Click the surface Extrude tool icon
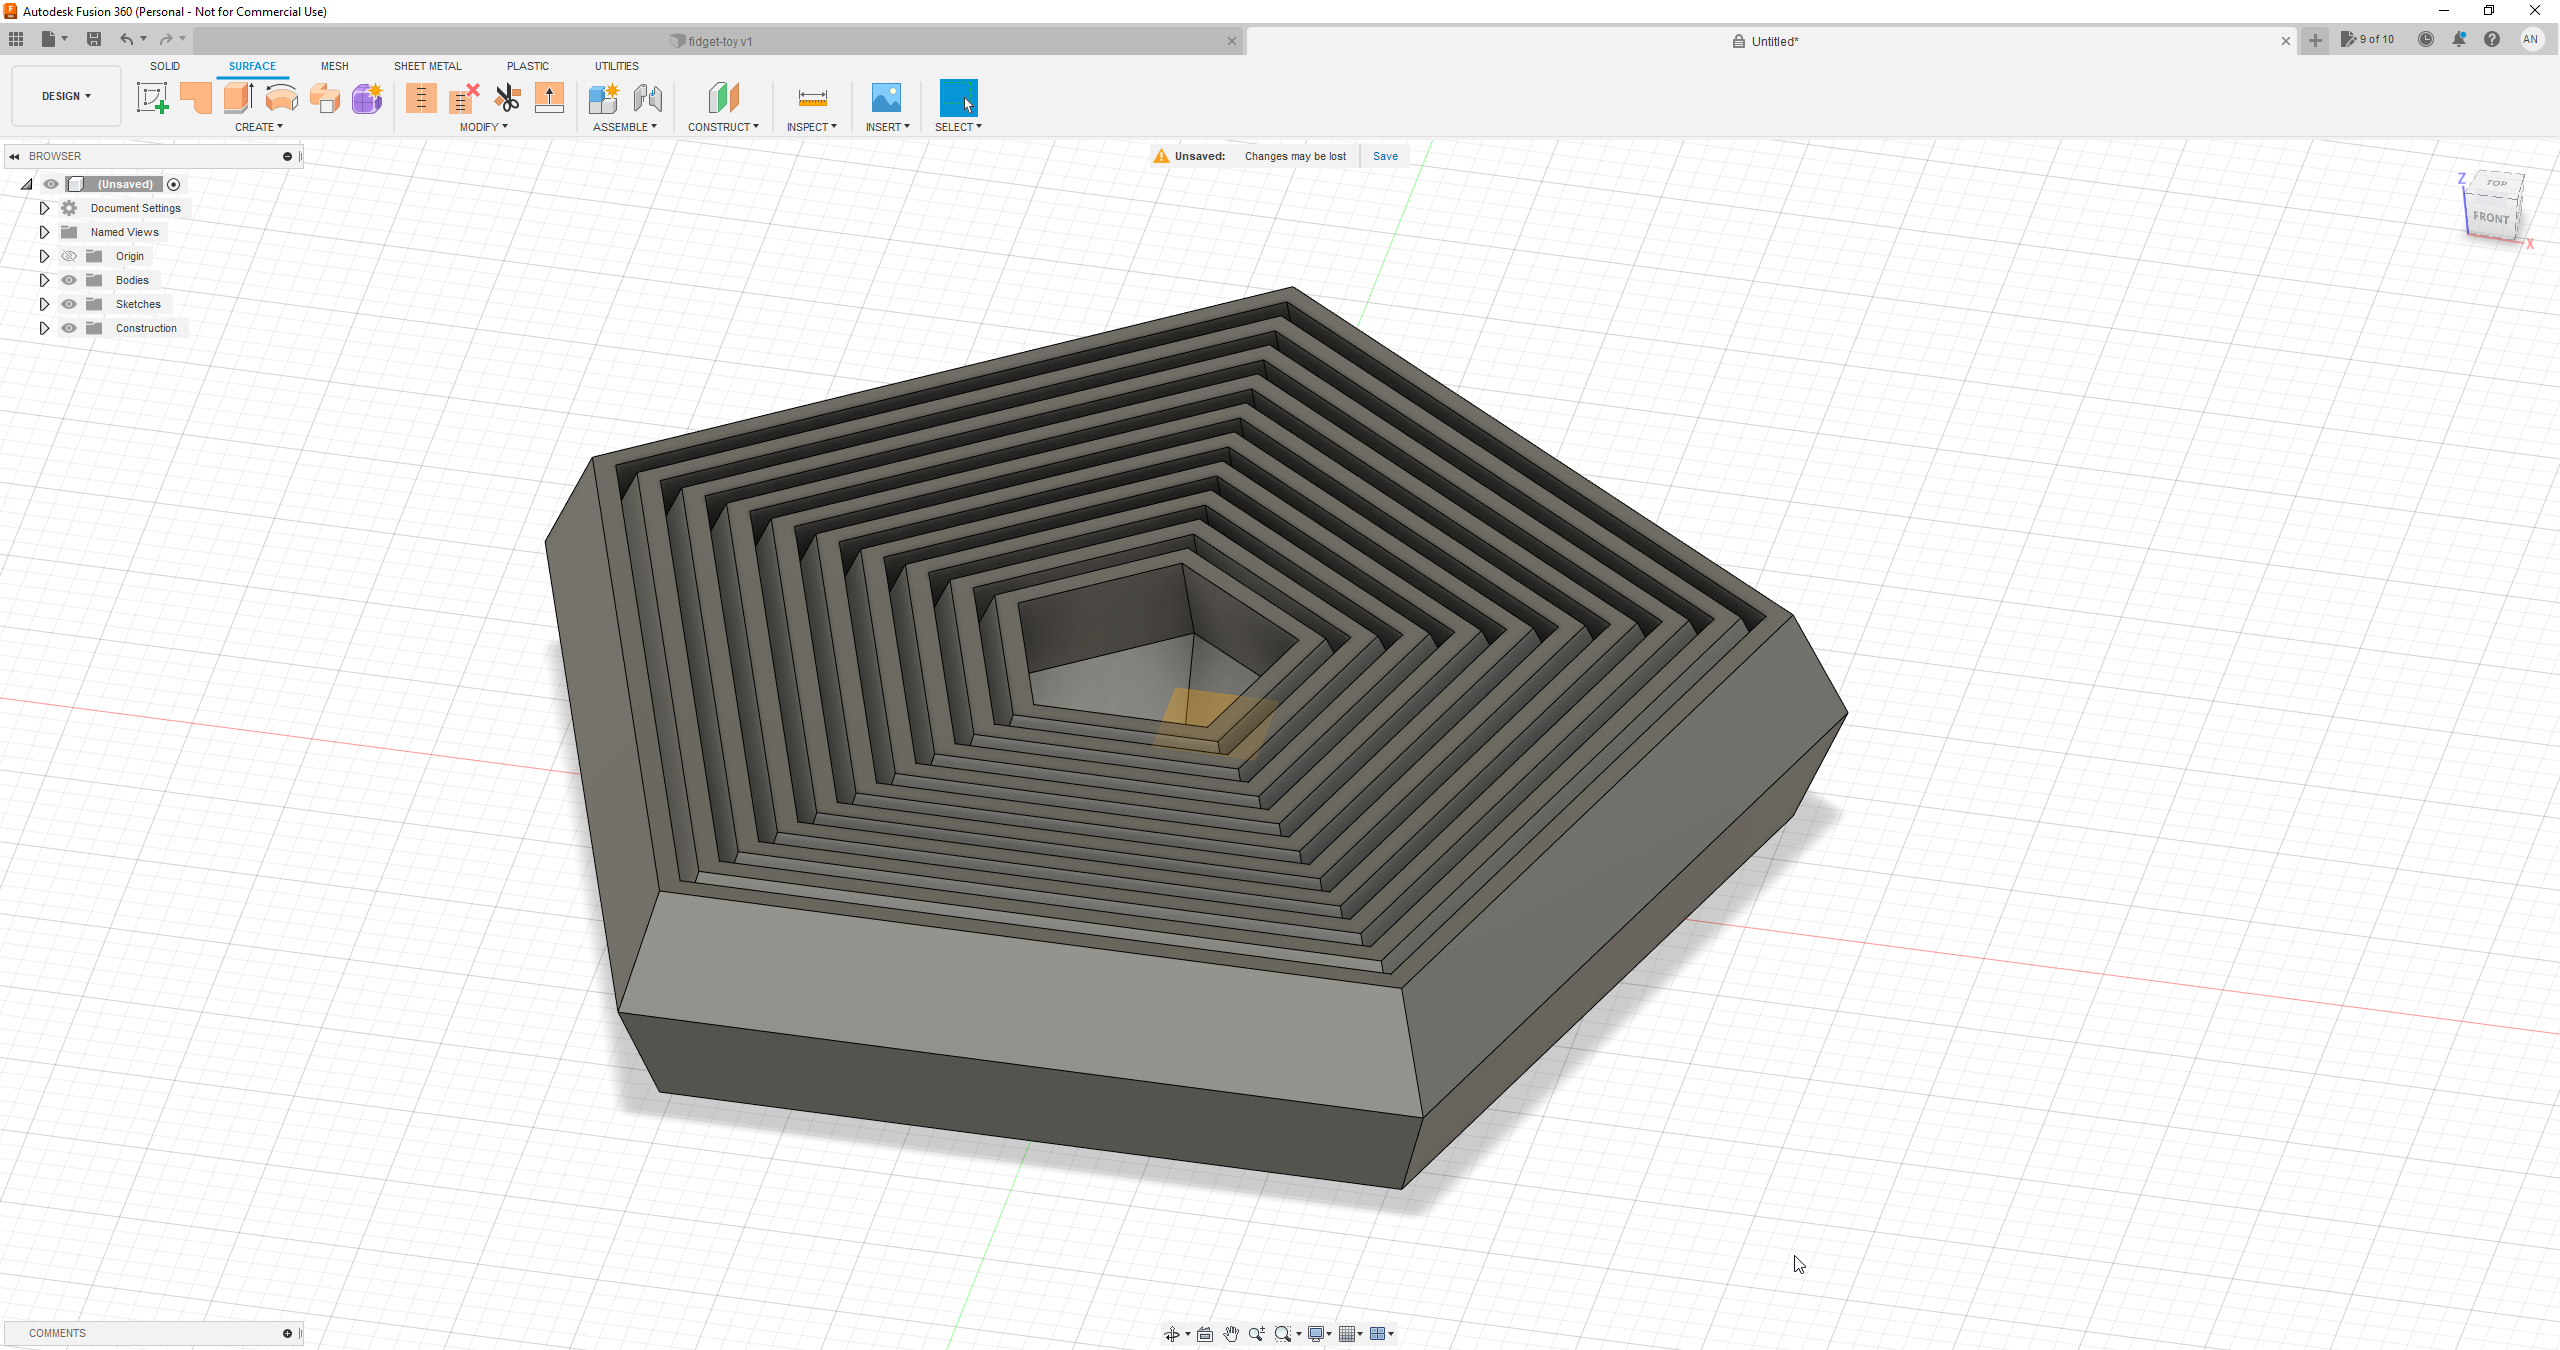This screenshot has height=1350, width=2560. tap(238, 98)
